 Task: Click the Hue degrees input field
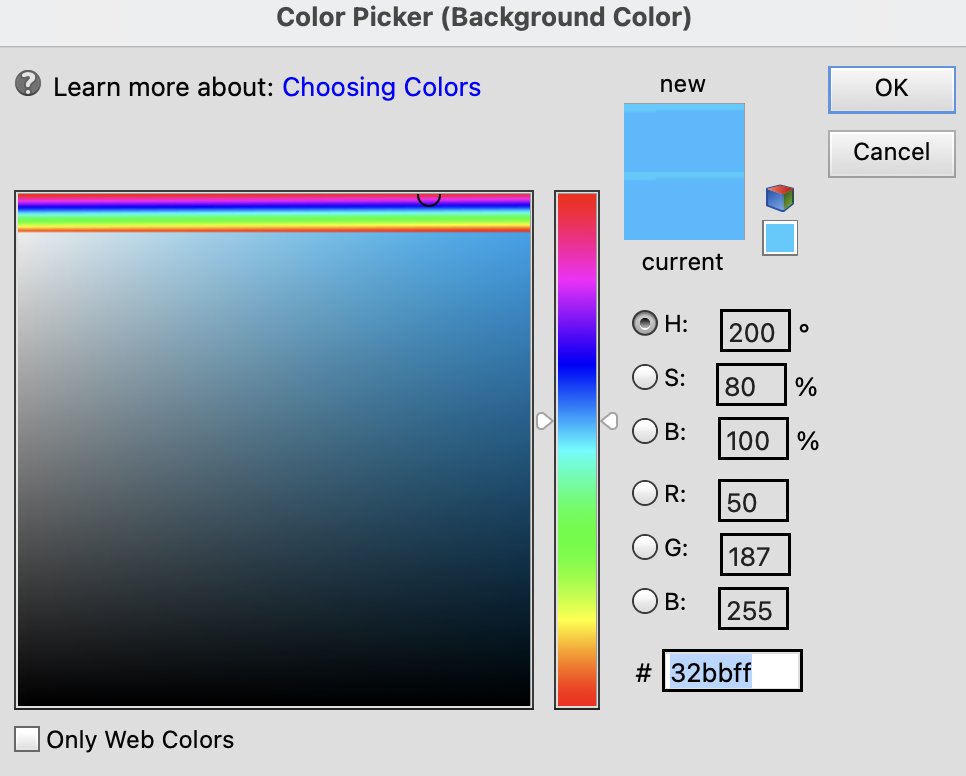pos(754,331)
